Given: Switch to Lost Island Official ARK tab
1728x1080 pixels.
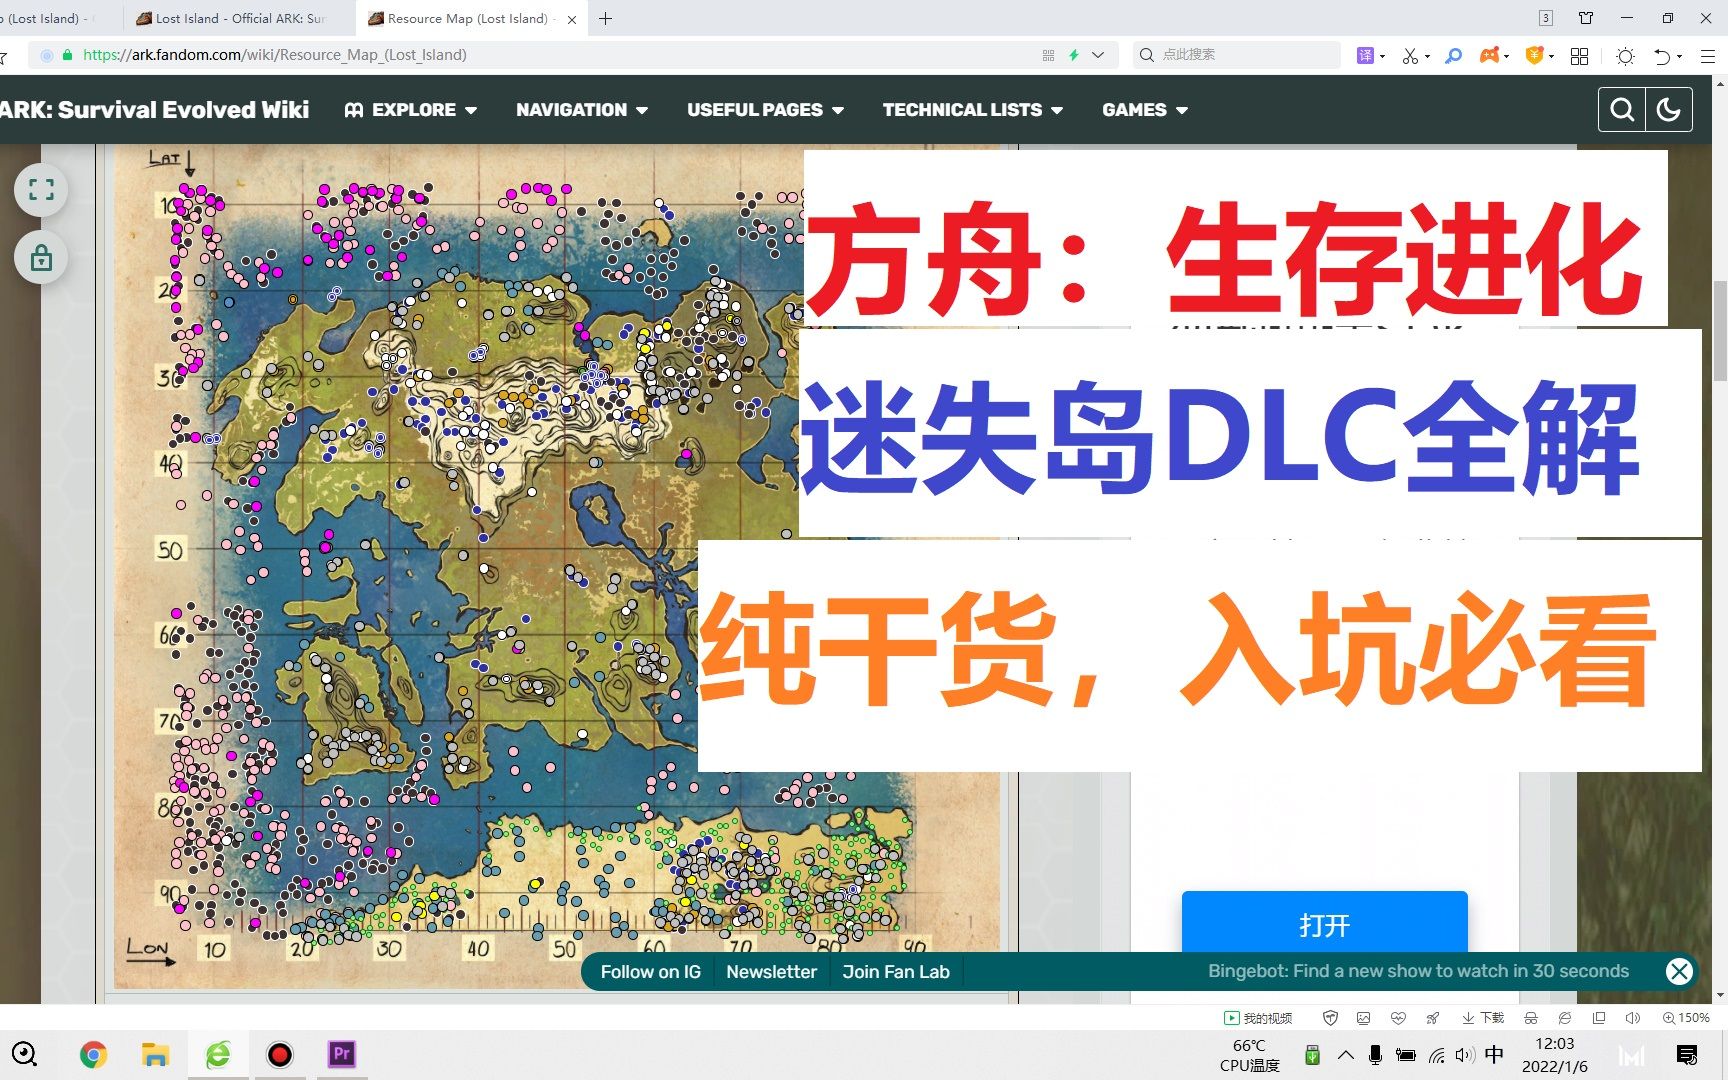Looking at the screenshot, I should [240, 18].
